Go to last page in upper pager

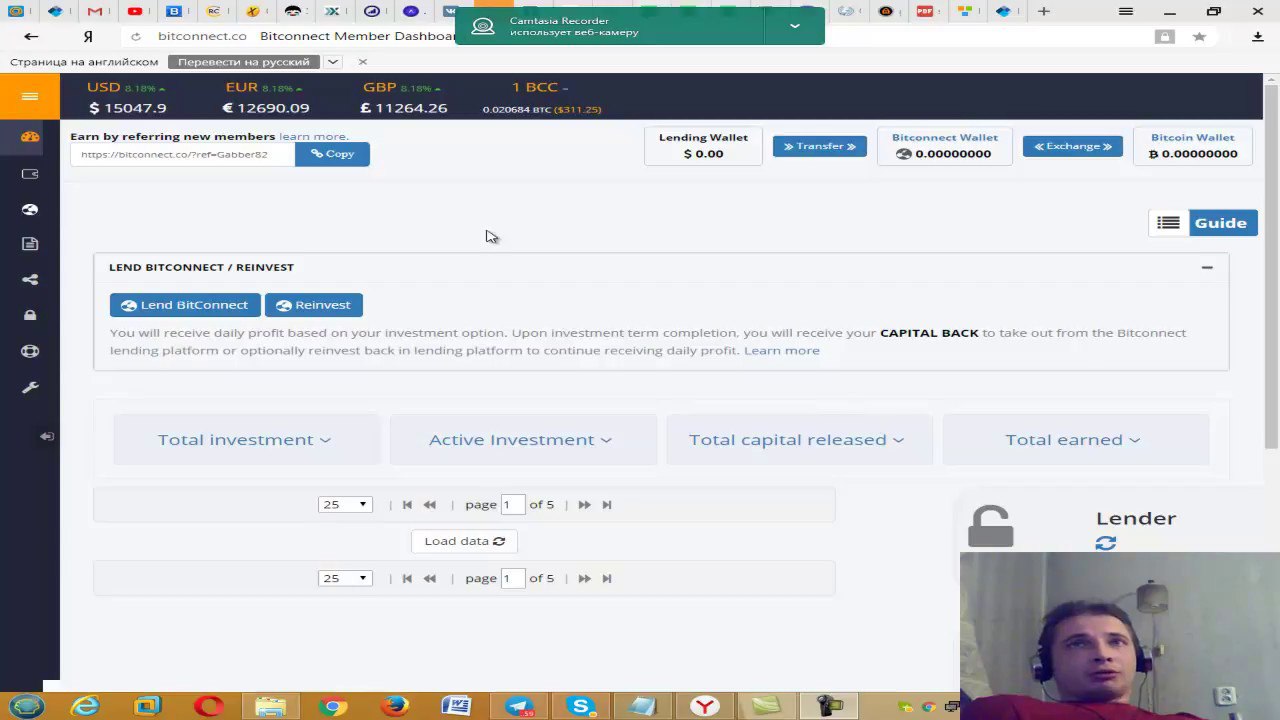tap(607, 505)
